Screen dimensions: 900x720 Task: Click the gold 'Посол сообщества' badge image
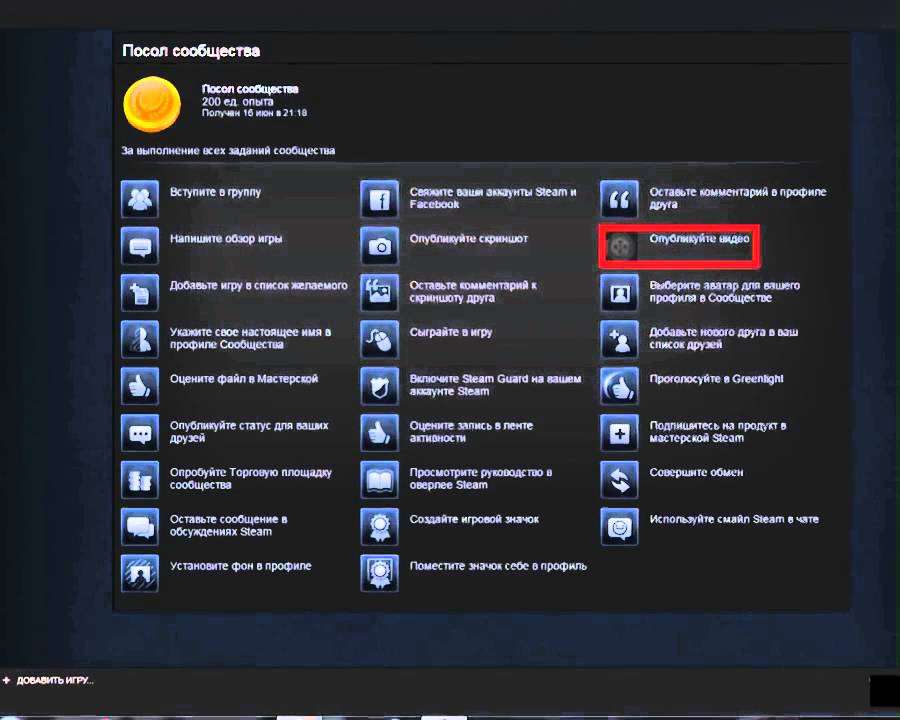click(x=152, y=104)
